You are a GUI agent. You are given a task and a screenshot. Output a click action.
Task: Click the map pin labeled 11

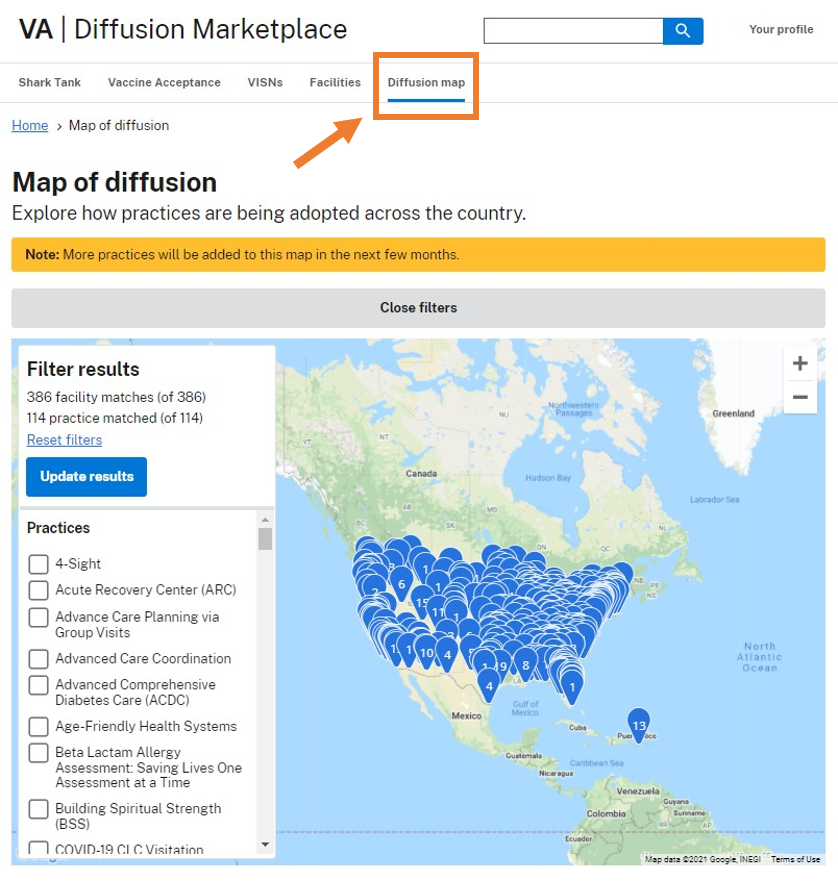pos(438,612)
